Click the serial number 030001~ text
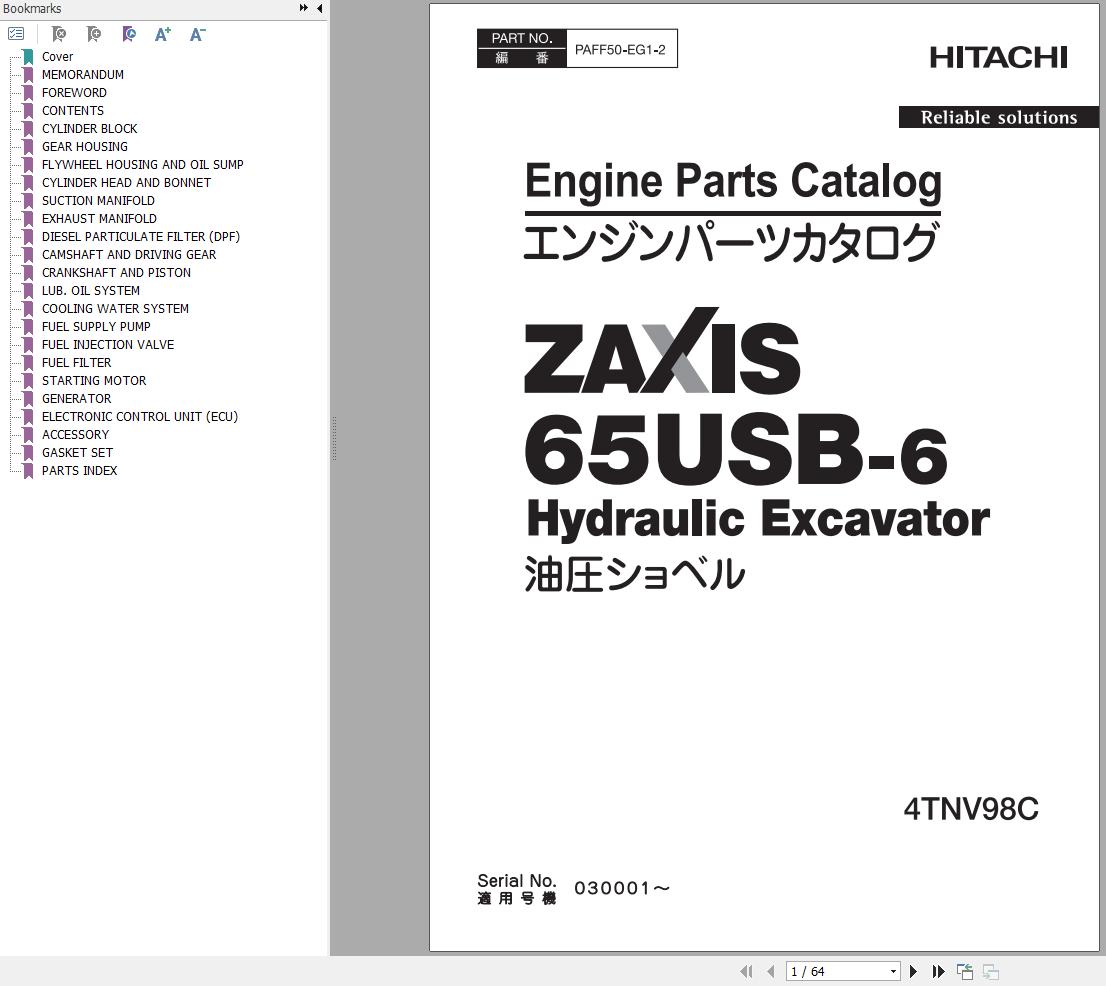1106x986 pixels. pyautogui.click(x=622, y=888)
